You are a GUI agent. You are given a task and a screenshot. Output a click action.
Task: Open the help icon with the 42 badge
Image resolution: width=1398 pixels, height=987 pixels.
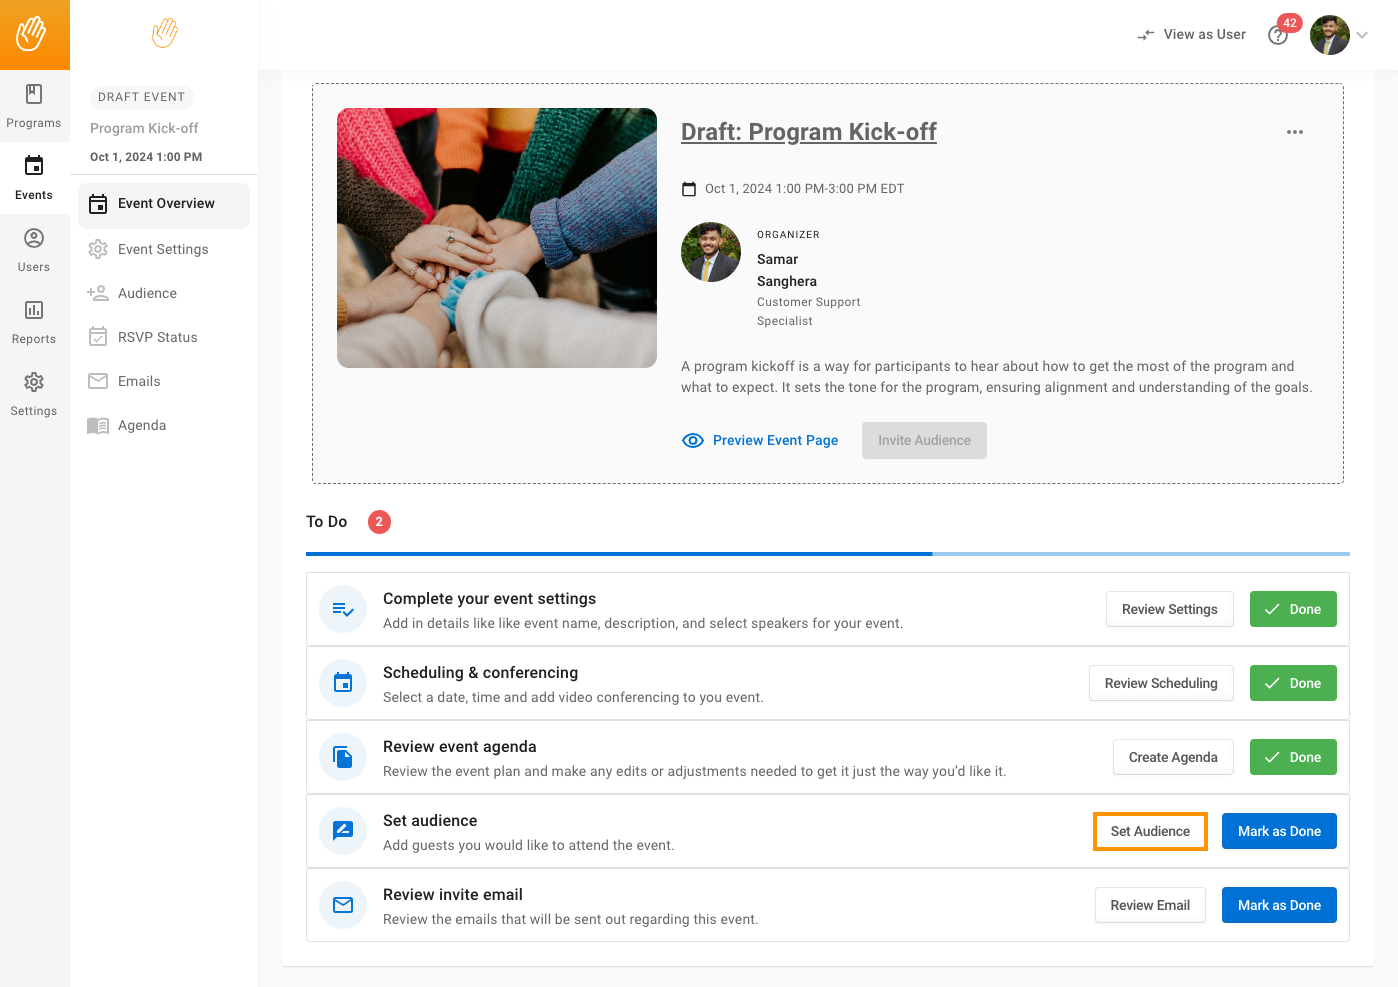(1278, 35)
